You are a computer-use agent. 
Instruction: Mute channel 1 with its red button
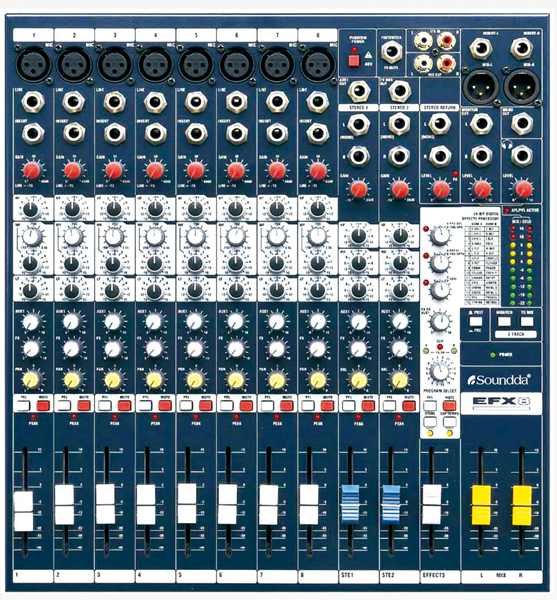43,406
